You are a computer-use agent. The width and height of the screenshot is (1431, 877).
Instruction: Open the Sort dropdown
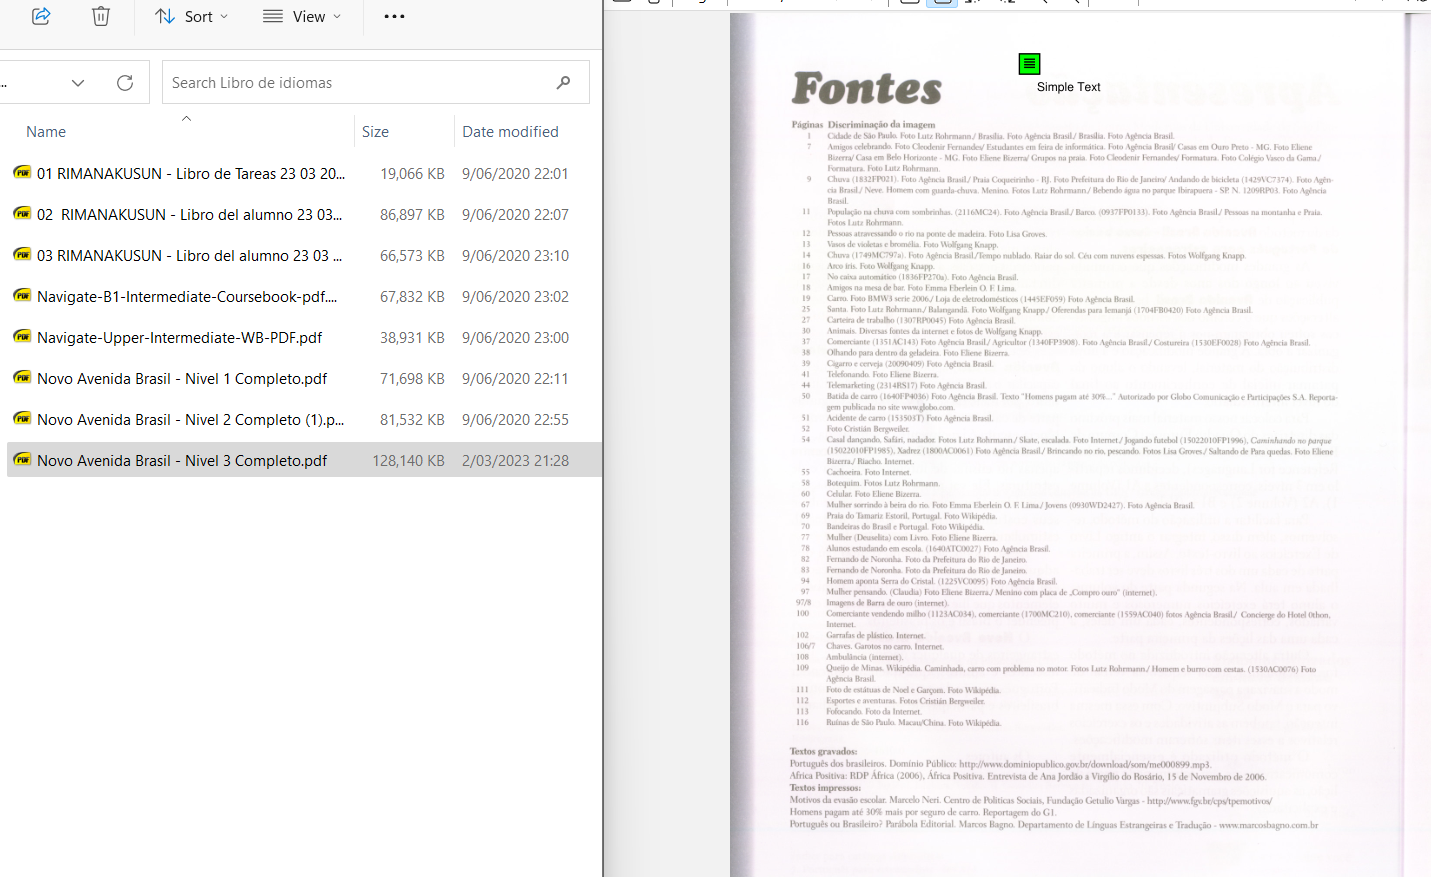click(x=190, y=16)
